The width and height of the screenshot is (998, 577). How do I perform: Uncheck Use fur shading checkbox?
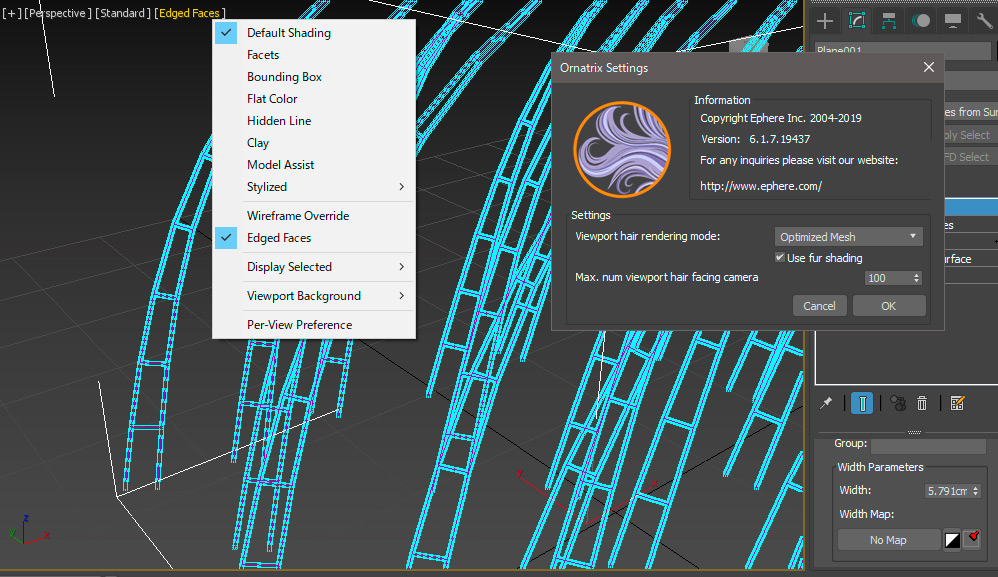[x=781, y=258]
